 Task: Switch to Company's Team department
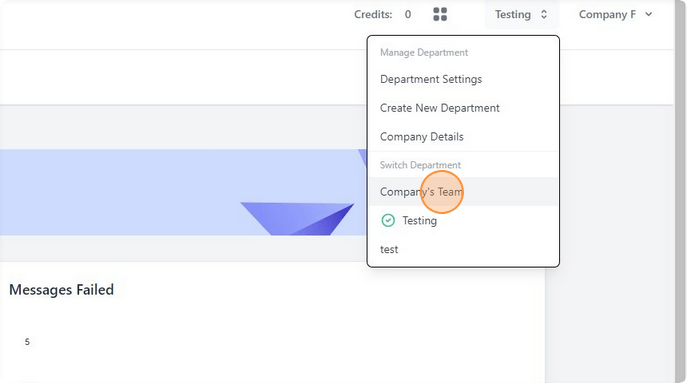[463, 192]
